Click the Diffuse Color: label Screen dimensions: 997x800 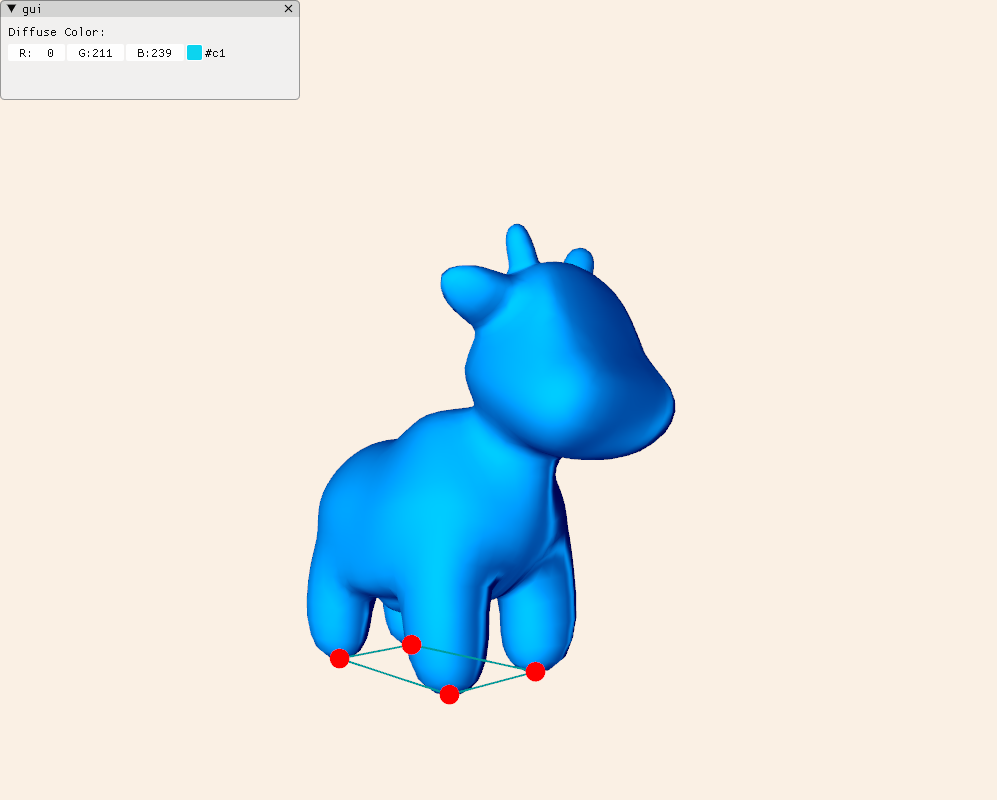pos(57,32)
